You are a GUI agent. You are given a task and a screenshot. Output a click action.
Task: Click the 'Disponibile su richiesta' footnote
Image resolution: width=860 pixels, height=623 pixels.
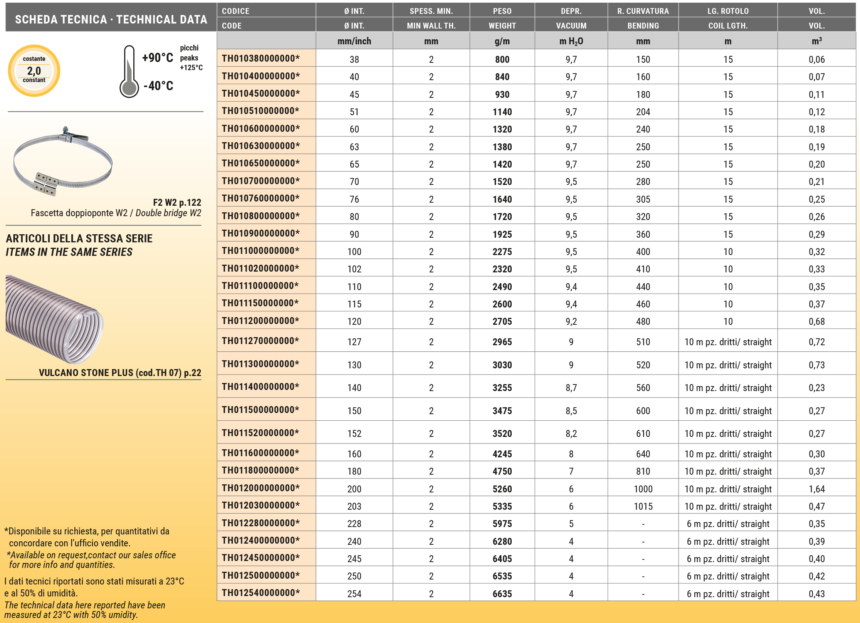(88, 537)
